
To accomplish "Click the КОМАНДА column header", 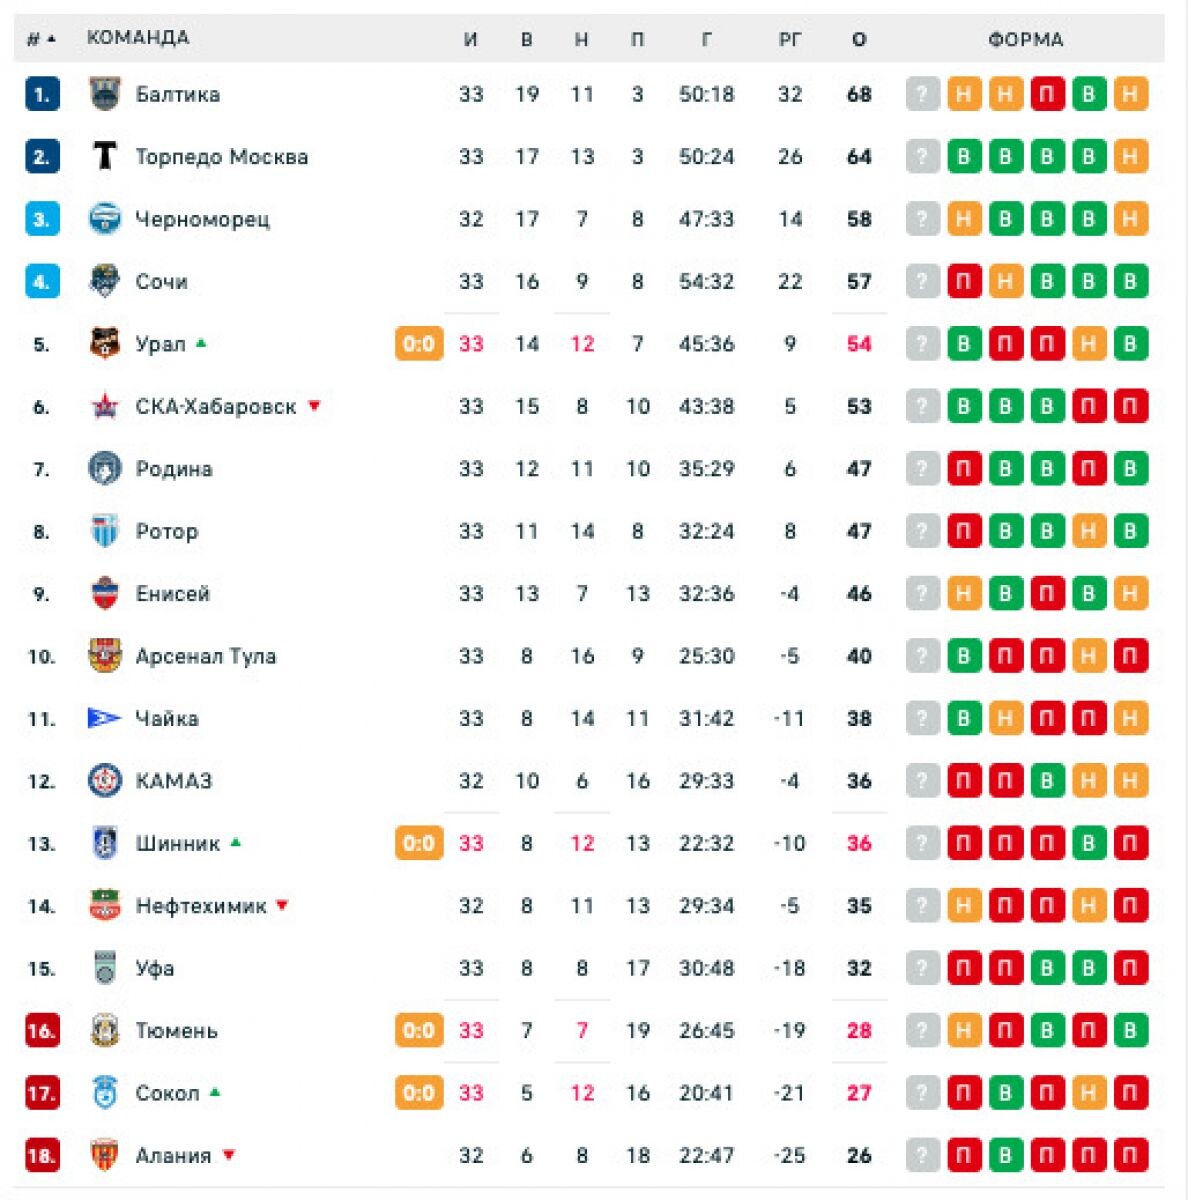I will click(x=138, y=38).
